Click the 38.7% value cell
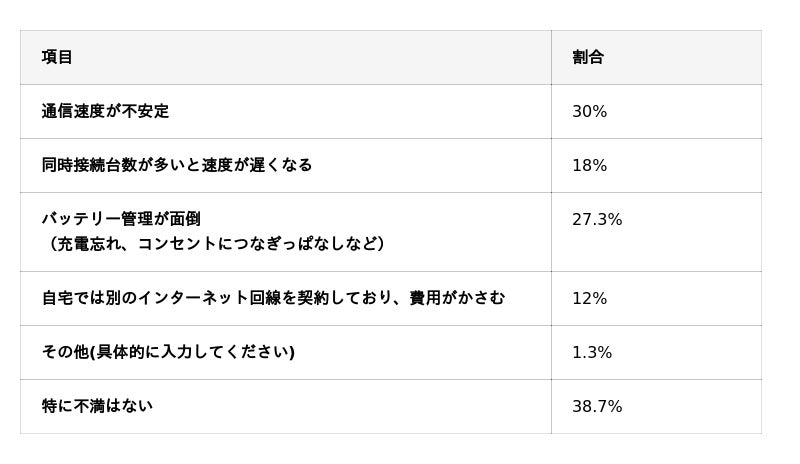This screenshot has height=464, width=800. click(597, 406)
